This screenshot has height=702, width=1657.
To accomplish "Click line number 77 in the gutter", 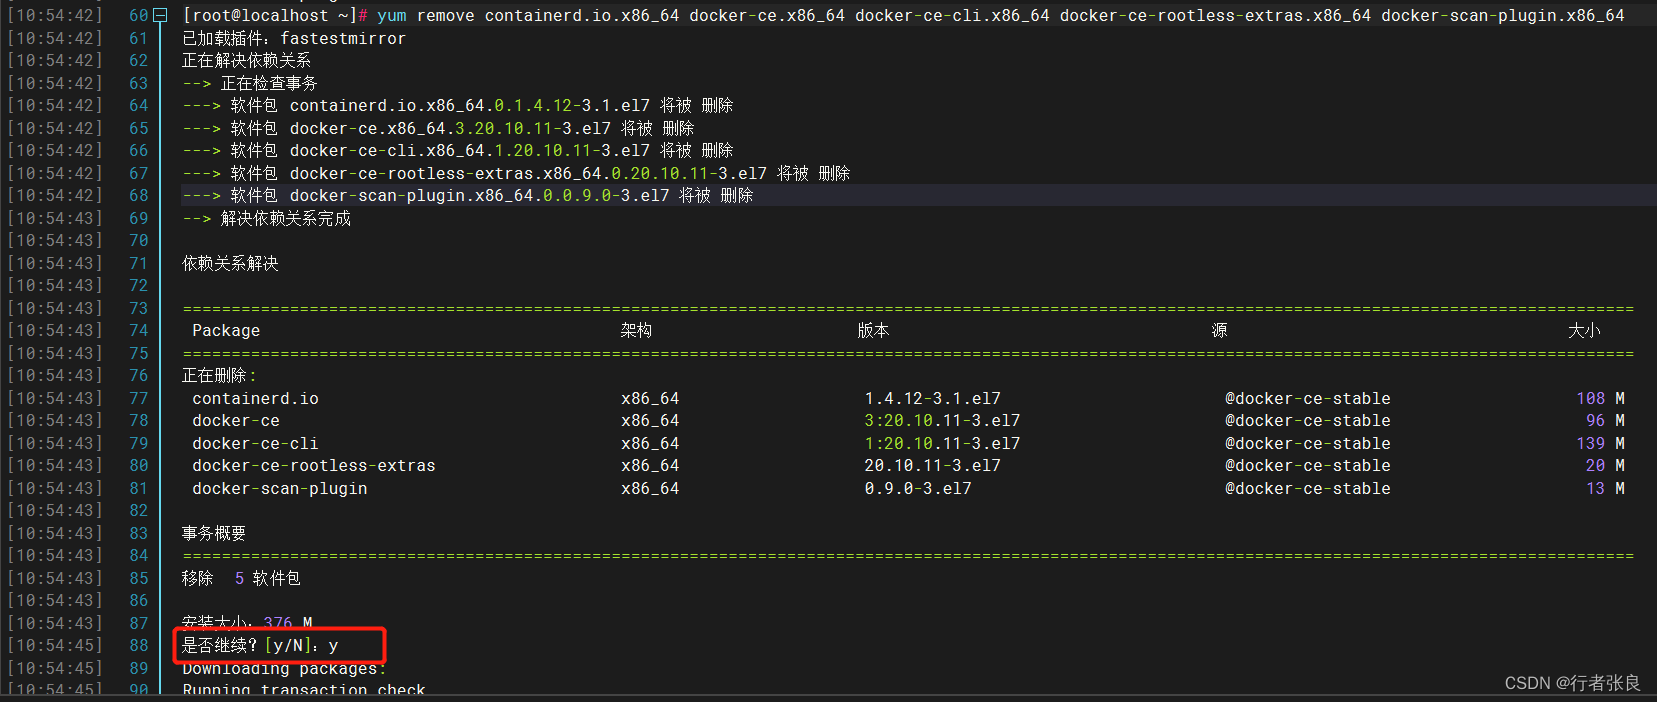I will (138, 399).
